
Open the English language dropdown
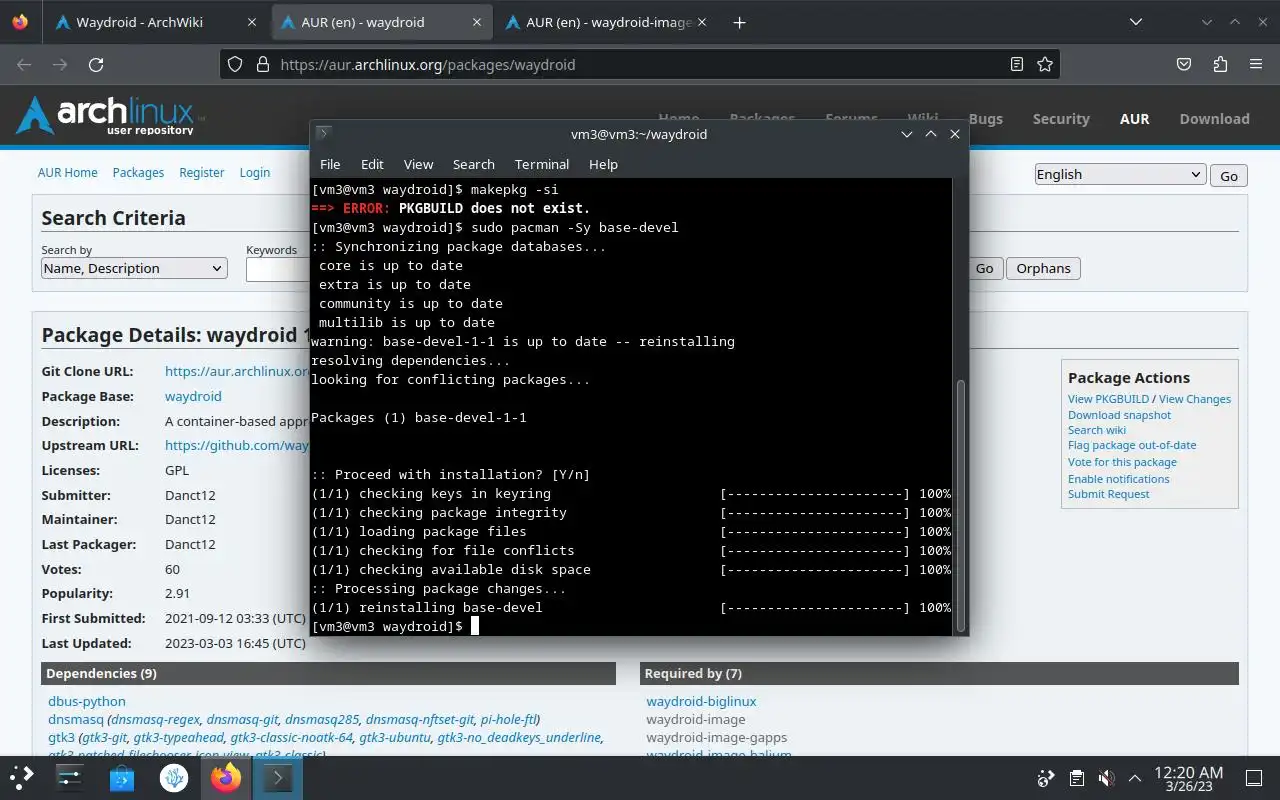pyautogui.click(x=1120, y=174)
